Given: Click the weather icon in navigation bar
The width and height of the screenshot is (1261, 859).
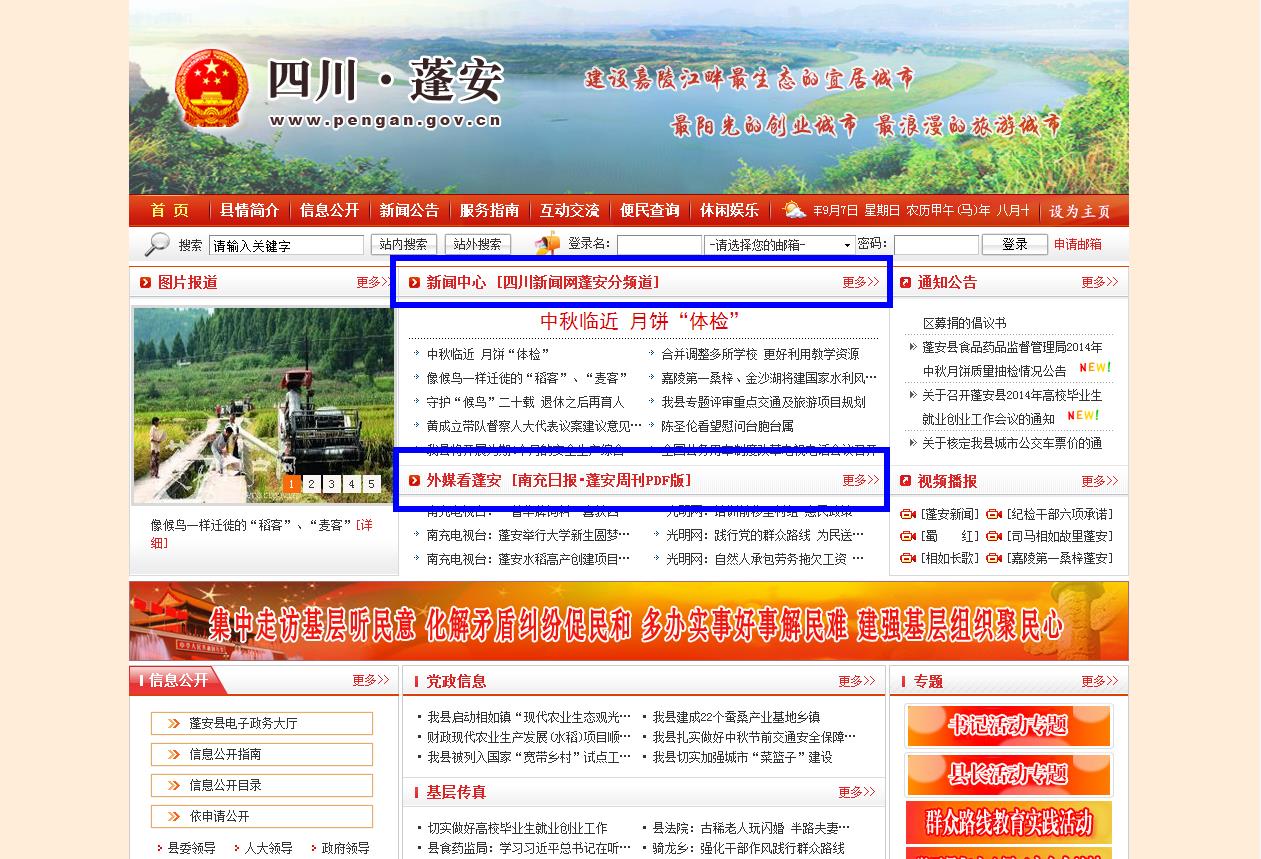Looking at the screenshot, I should click(x=794, y=210).
